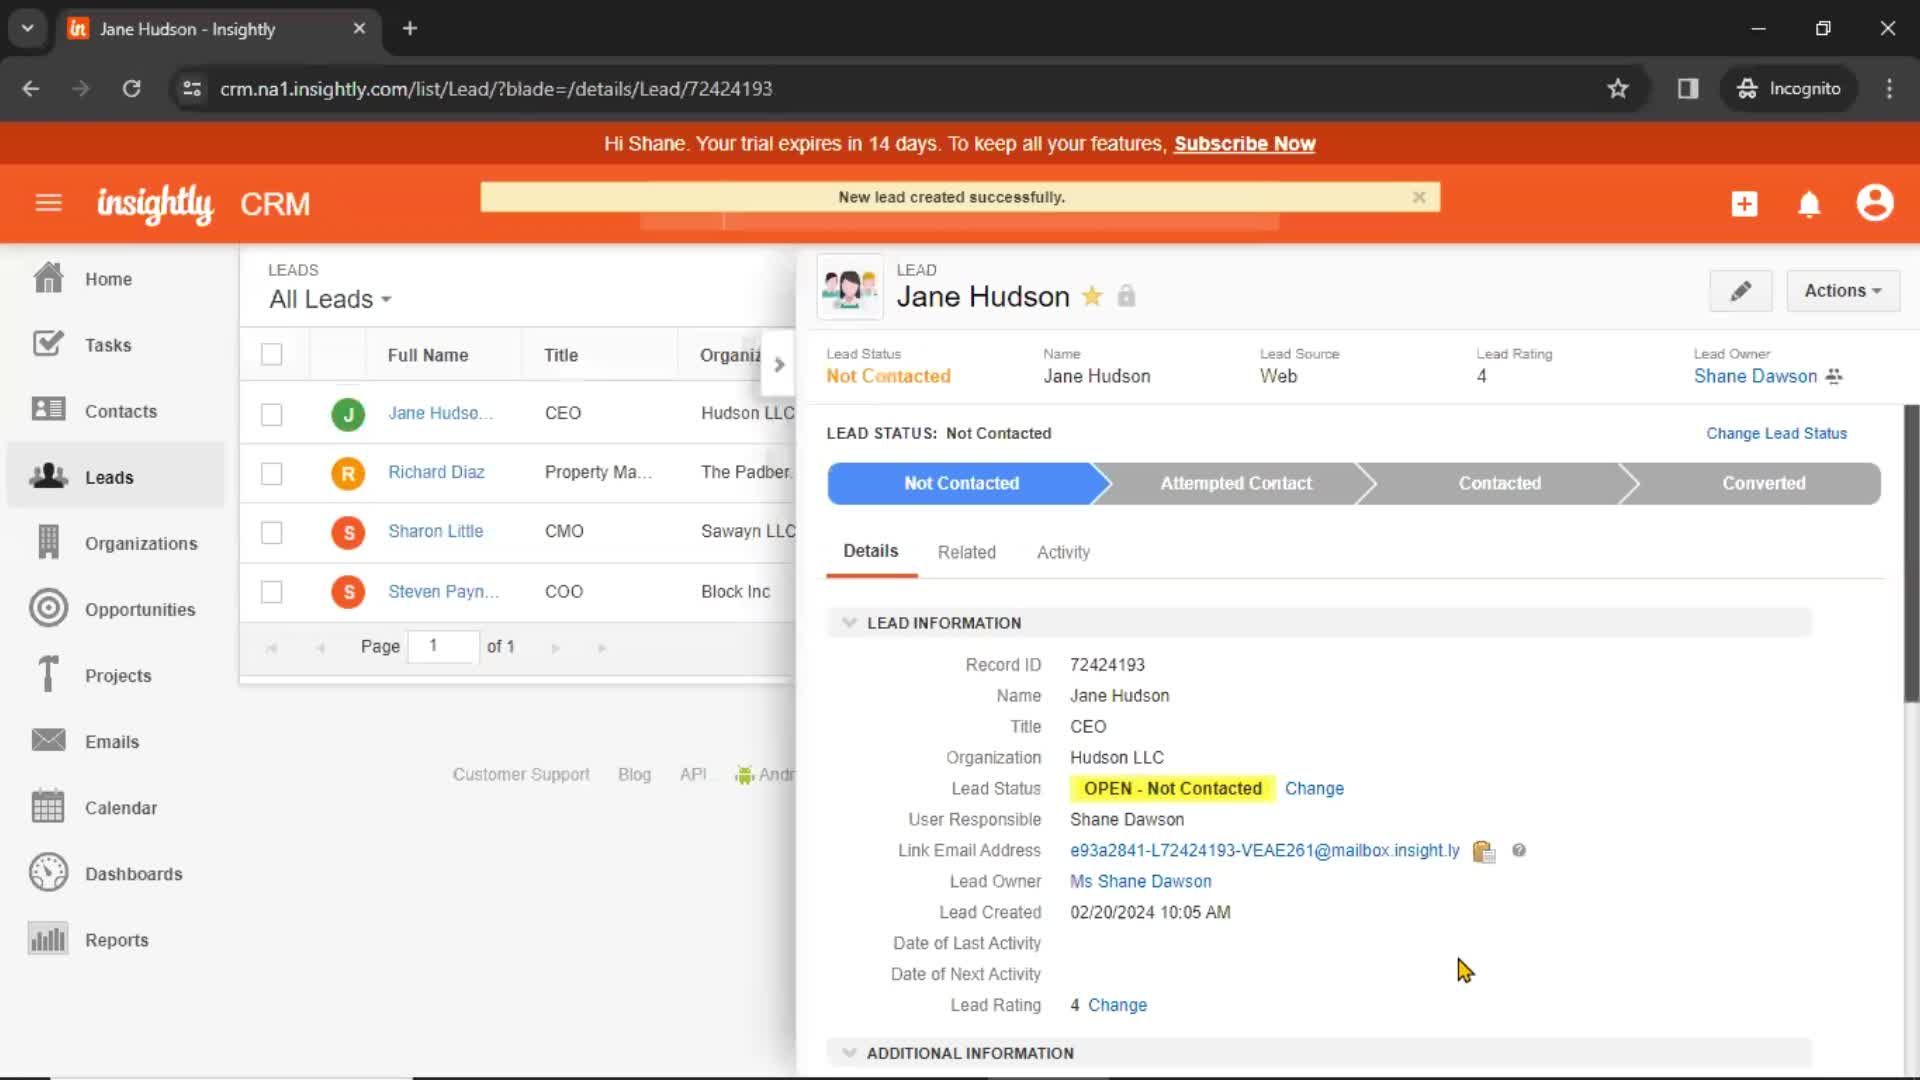Click the lead star favorite toggle

coord(1093,295)
